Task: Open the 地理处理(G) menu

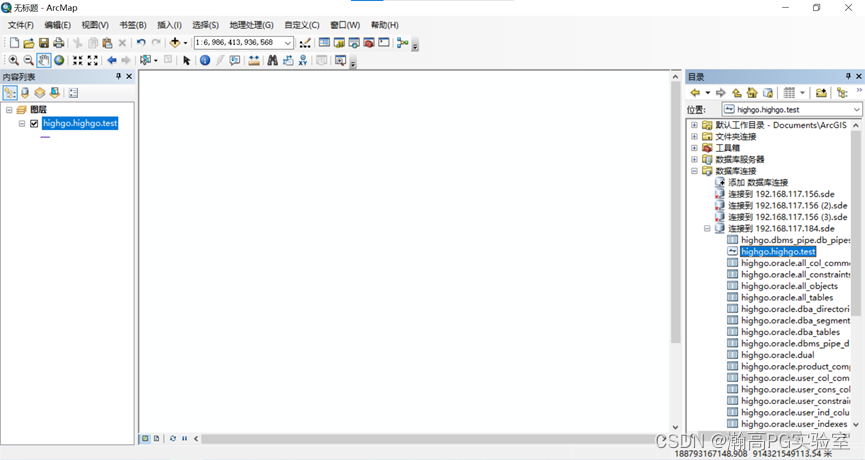Action: click(x=251, y=25)
